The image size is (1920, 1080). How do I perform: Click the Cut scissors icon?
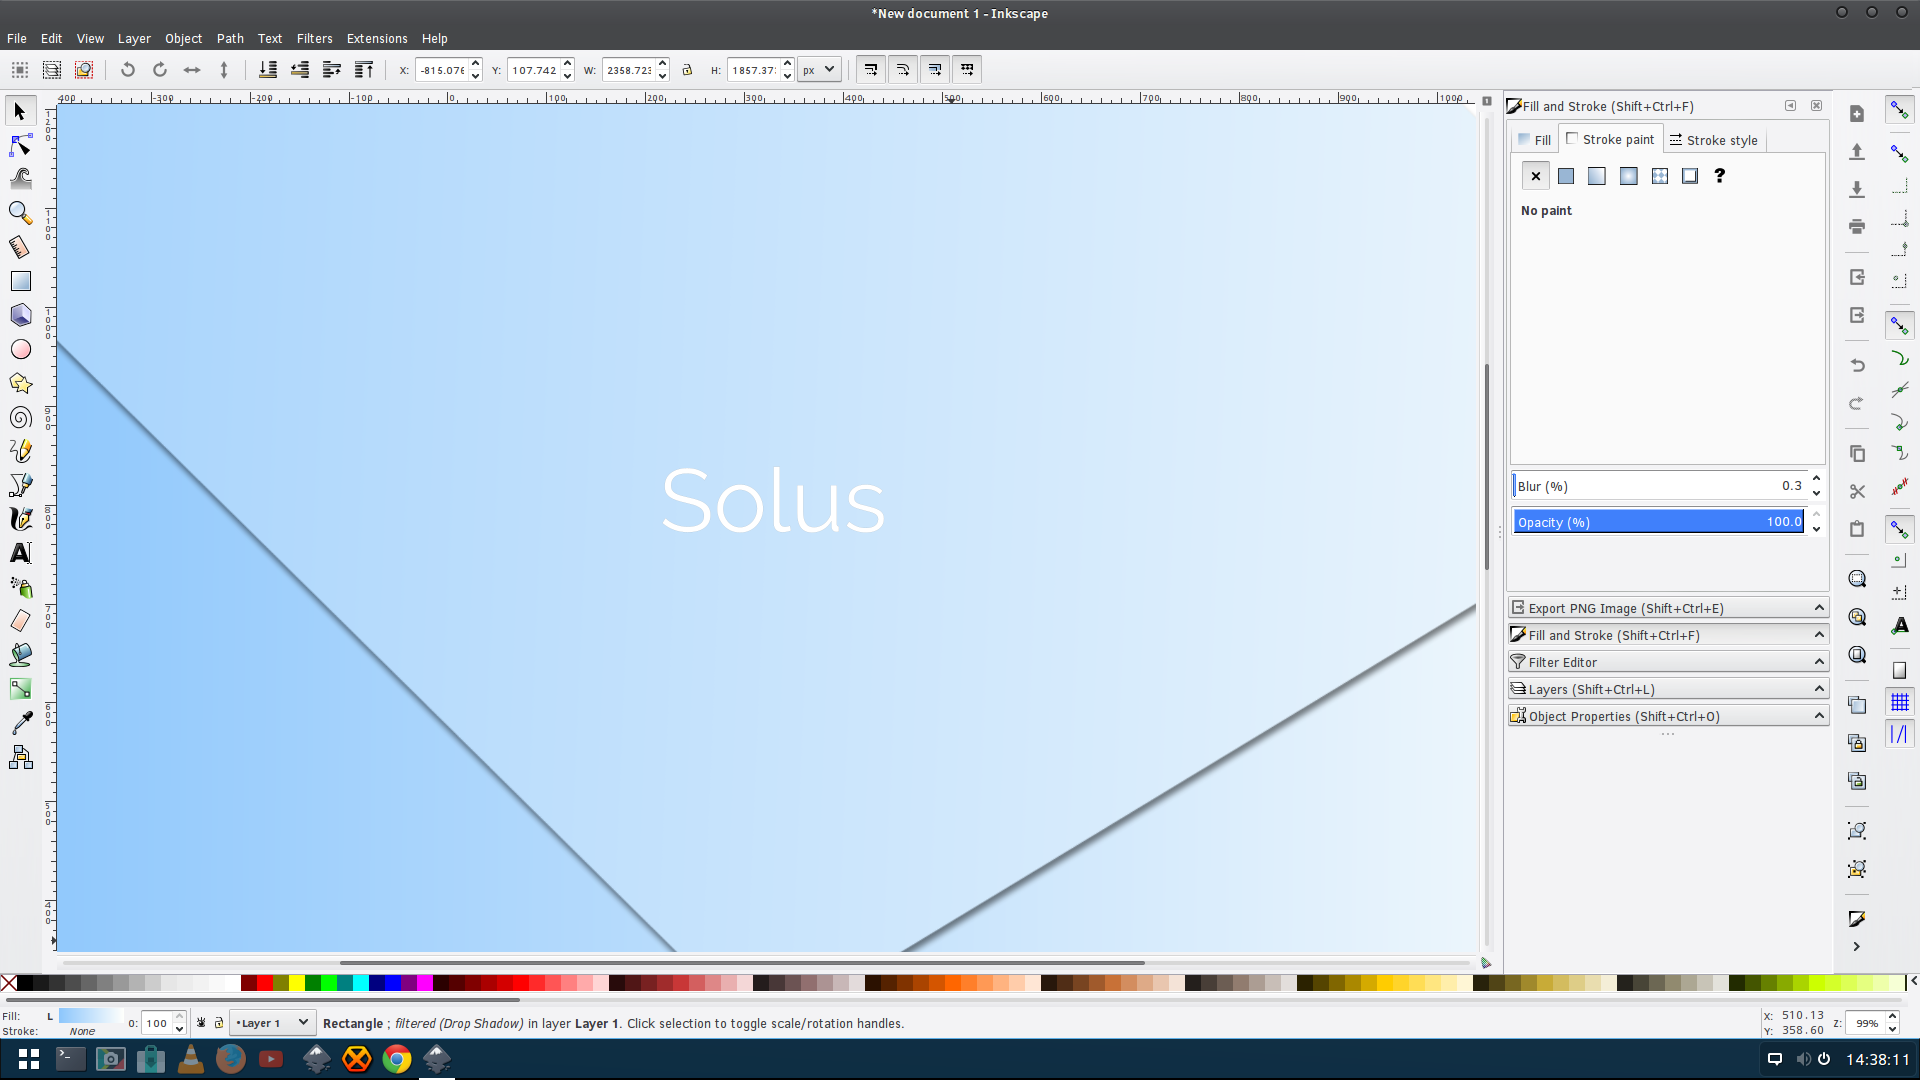tap(1857, 491)
